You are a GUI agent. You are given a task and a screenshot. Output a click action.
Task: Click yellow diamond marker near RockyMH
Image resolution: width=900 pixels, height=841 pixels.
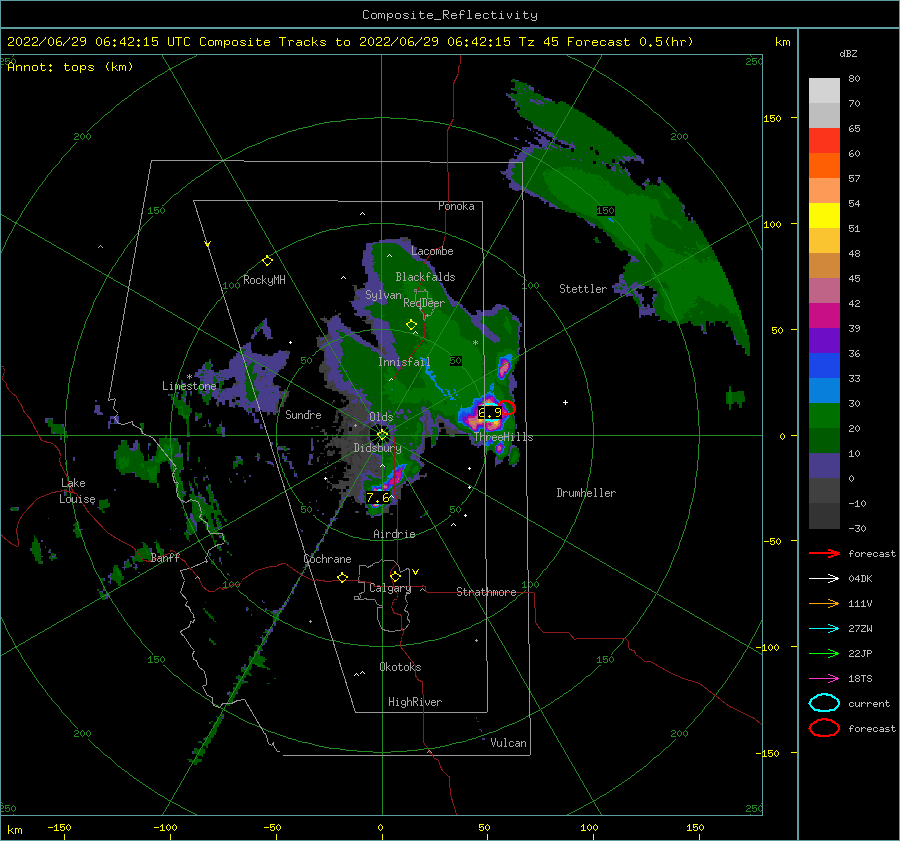267,261
